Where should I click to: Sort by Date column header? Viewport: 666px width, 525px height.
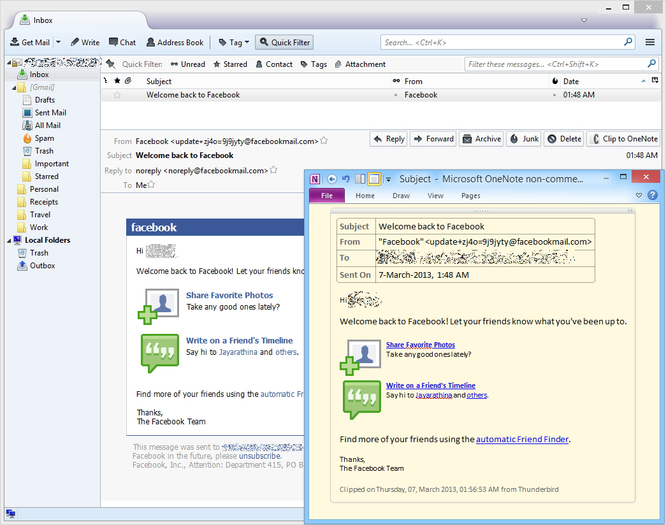coord(603,81)
